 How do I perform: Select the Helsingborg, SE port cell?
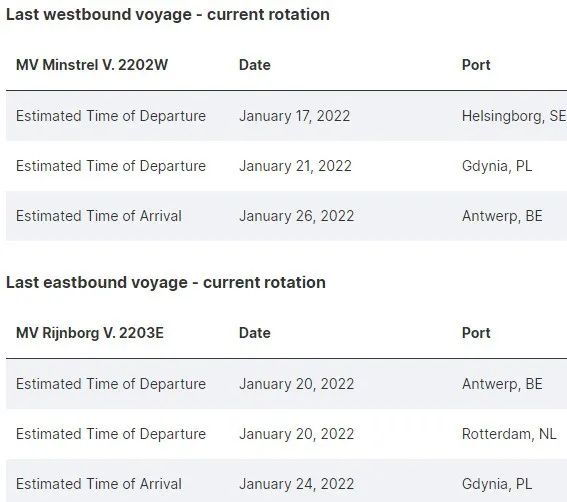514,116
